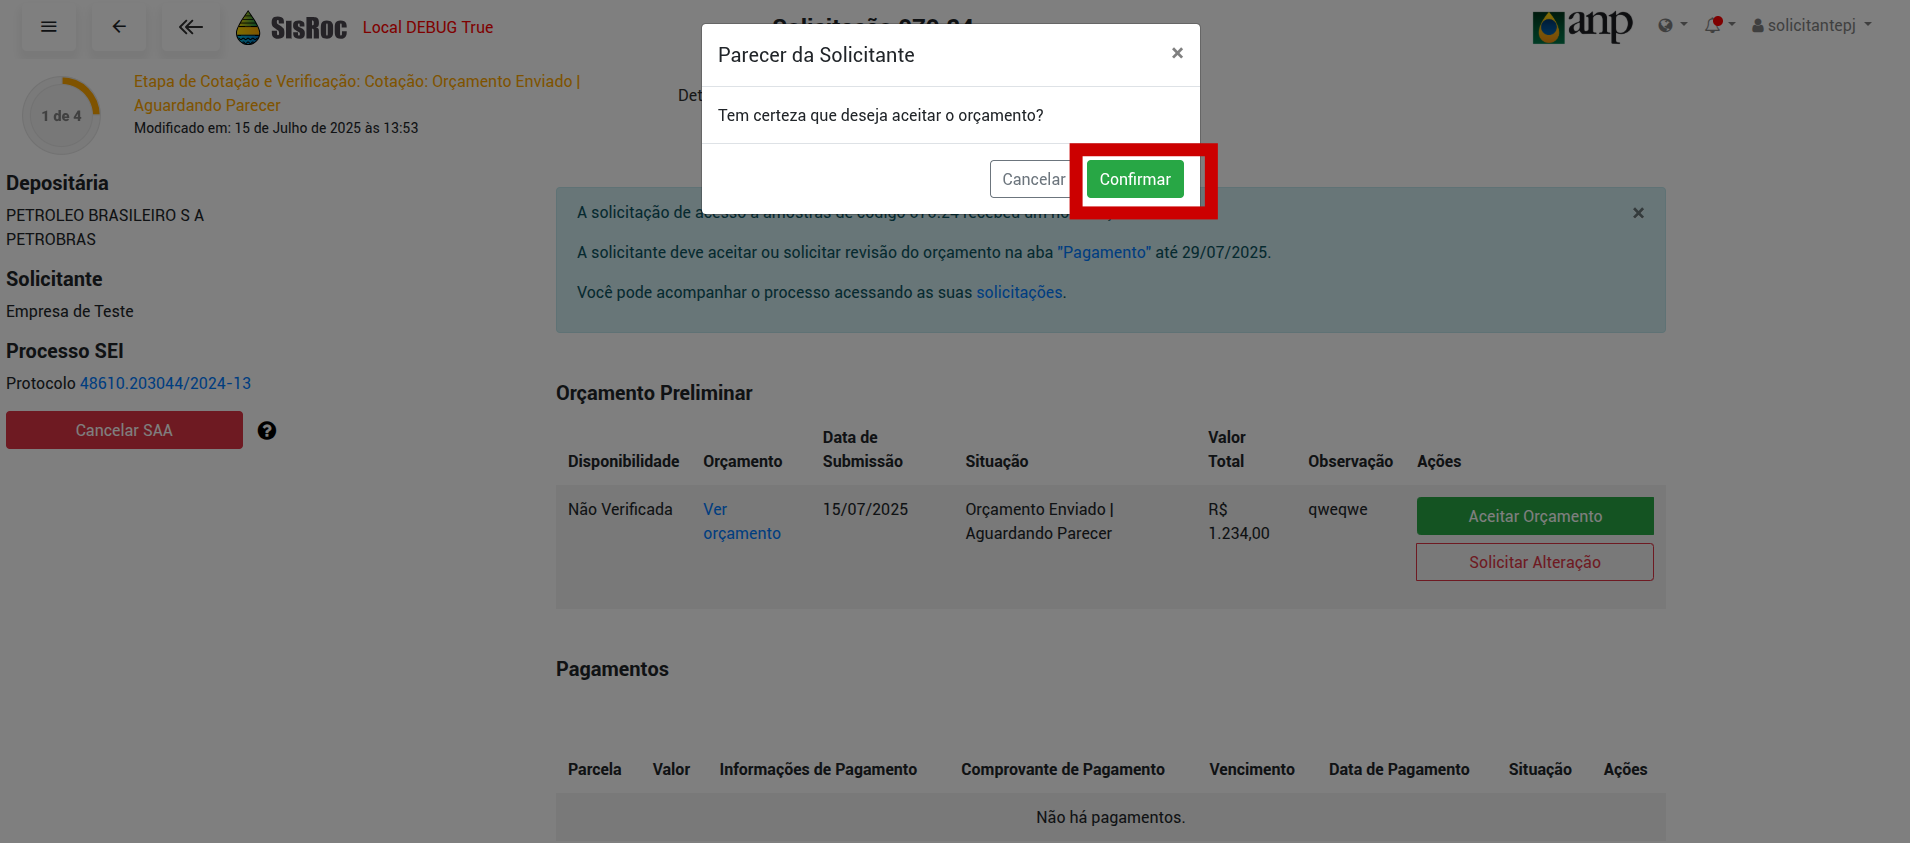This screenshot has width=1910, height=843.
Task: Click the Aceitar Orçamento button
Action: point(1534,516)
